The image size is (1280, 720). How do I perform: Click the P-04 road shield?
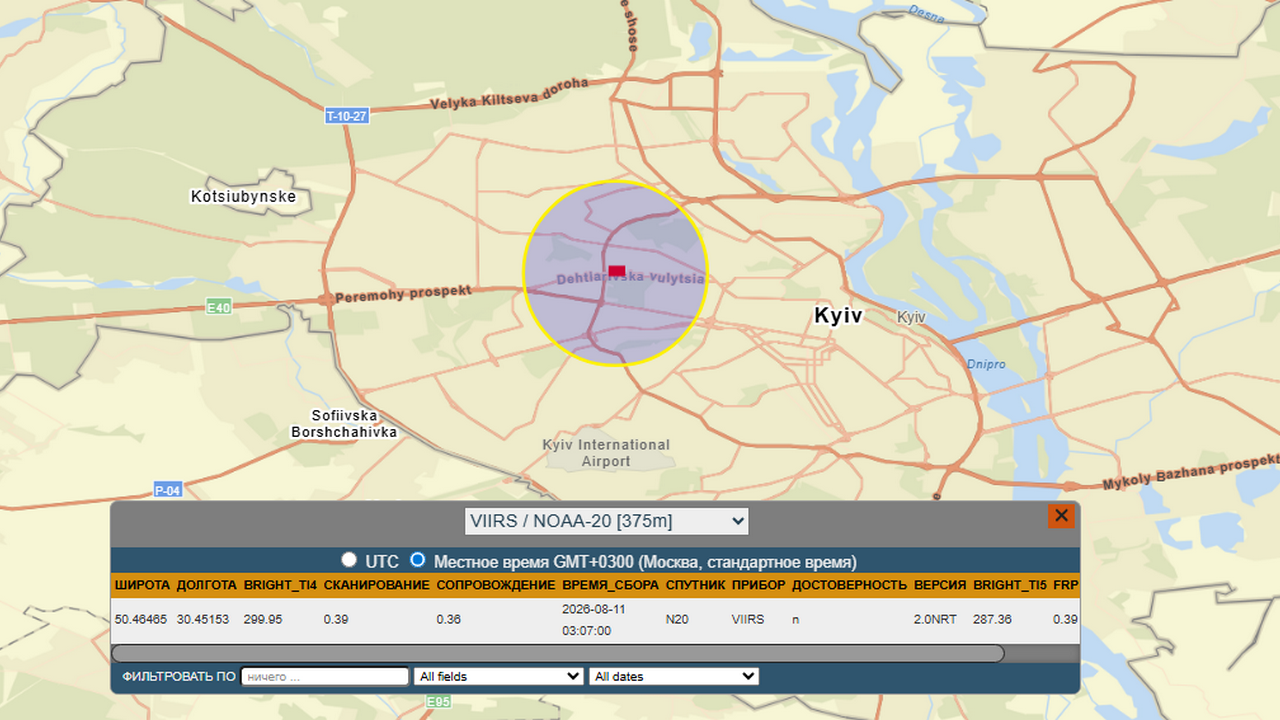(x=168, y=490)
